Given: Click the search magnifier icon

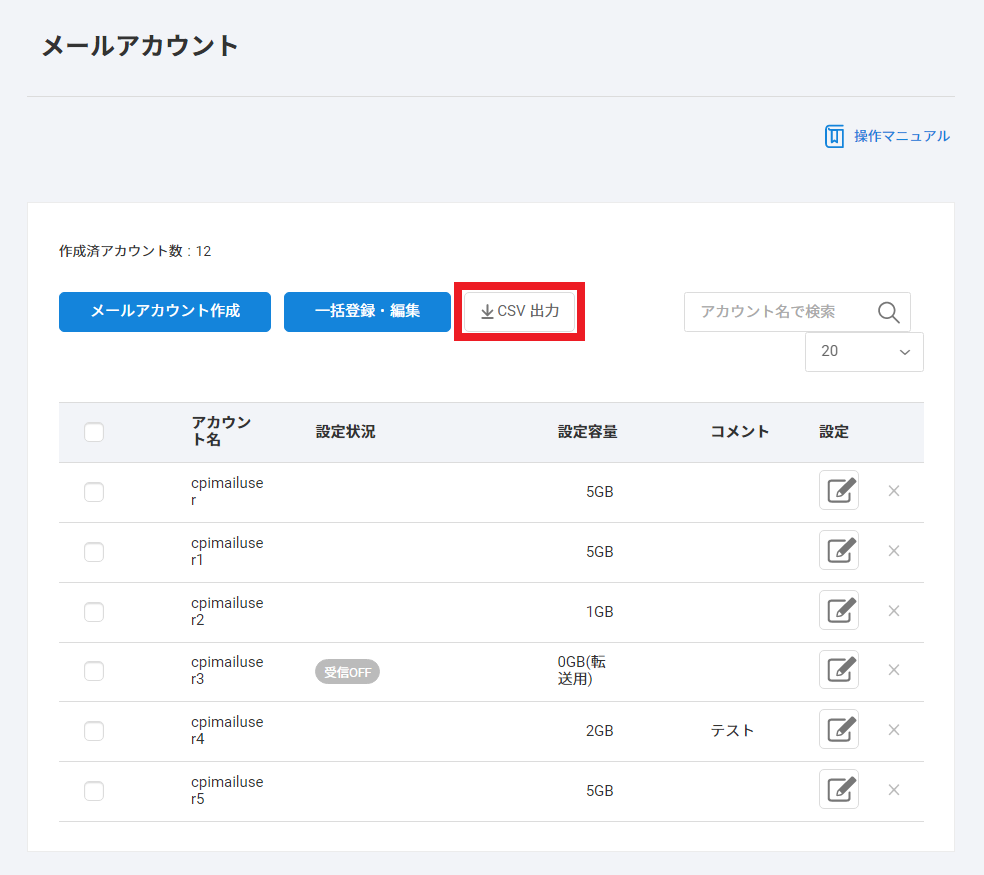Looking at the screenshot, I should click(888, 312).
